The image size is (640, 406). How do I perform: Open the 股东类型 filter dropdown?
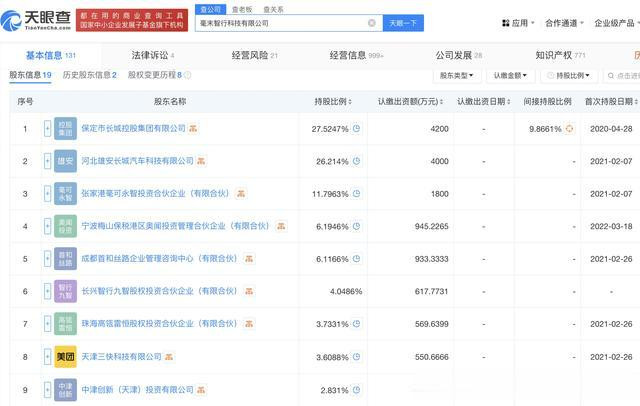tap(457, 75)
